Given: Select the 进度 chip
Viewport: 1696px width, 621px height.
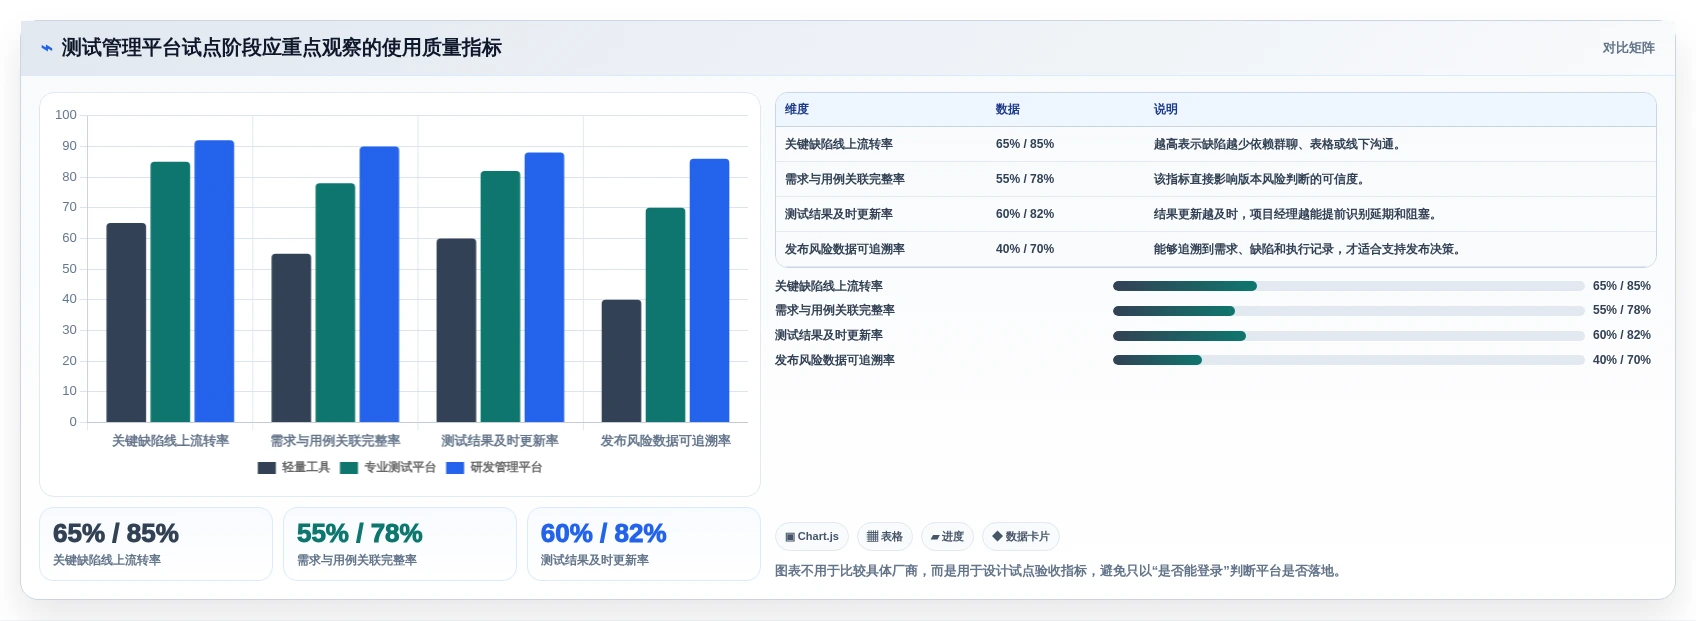Looking at the screenshot, I should pyautogui.click(x=947, y=537).
